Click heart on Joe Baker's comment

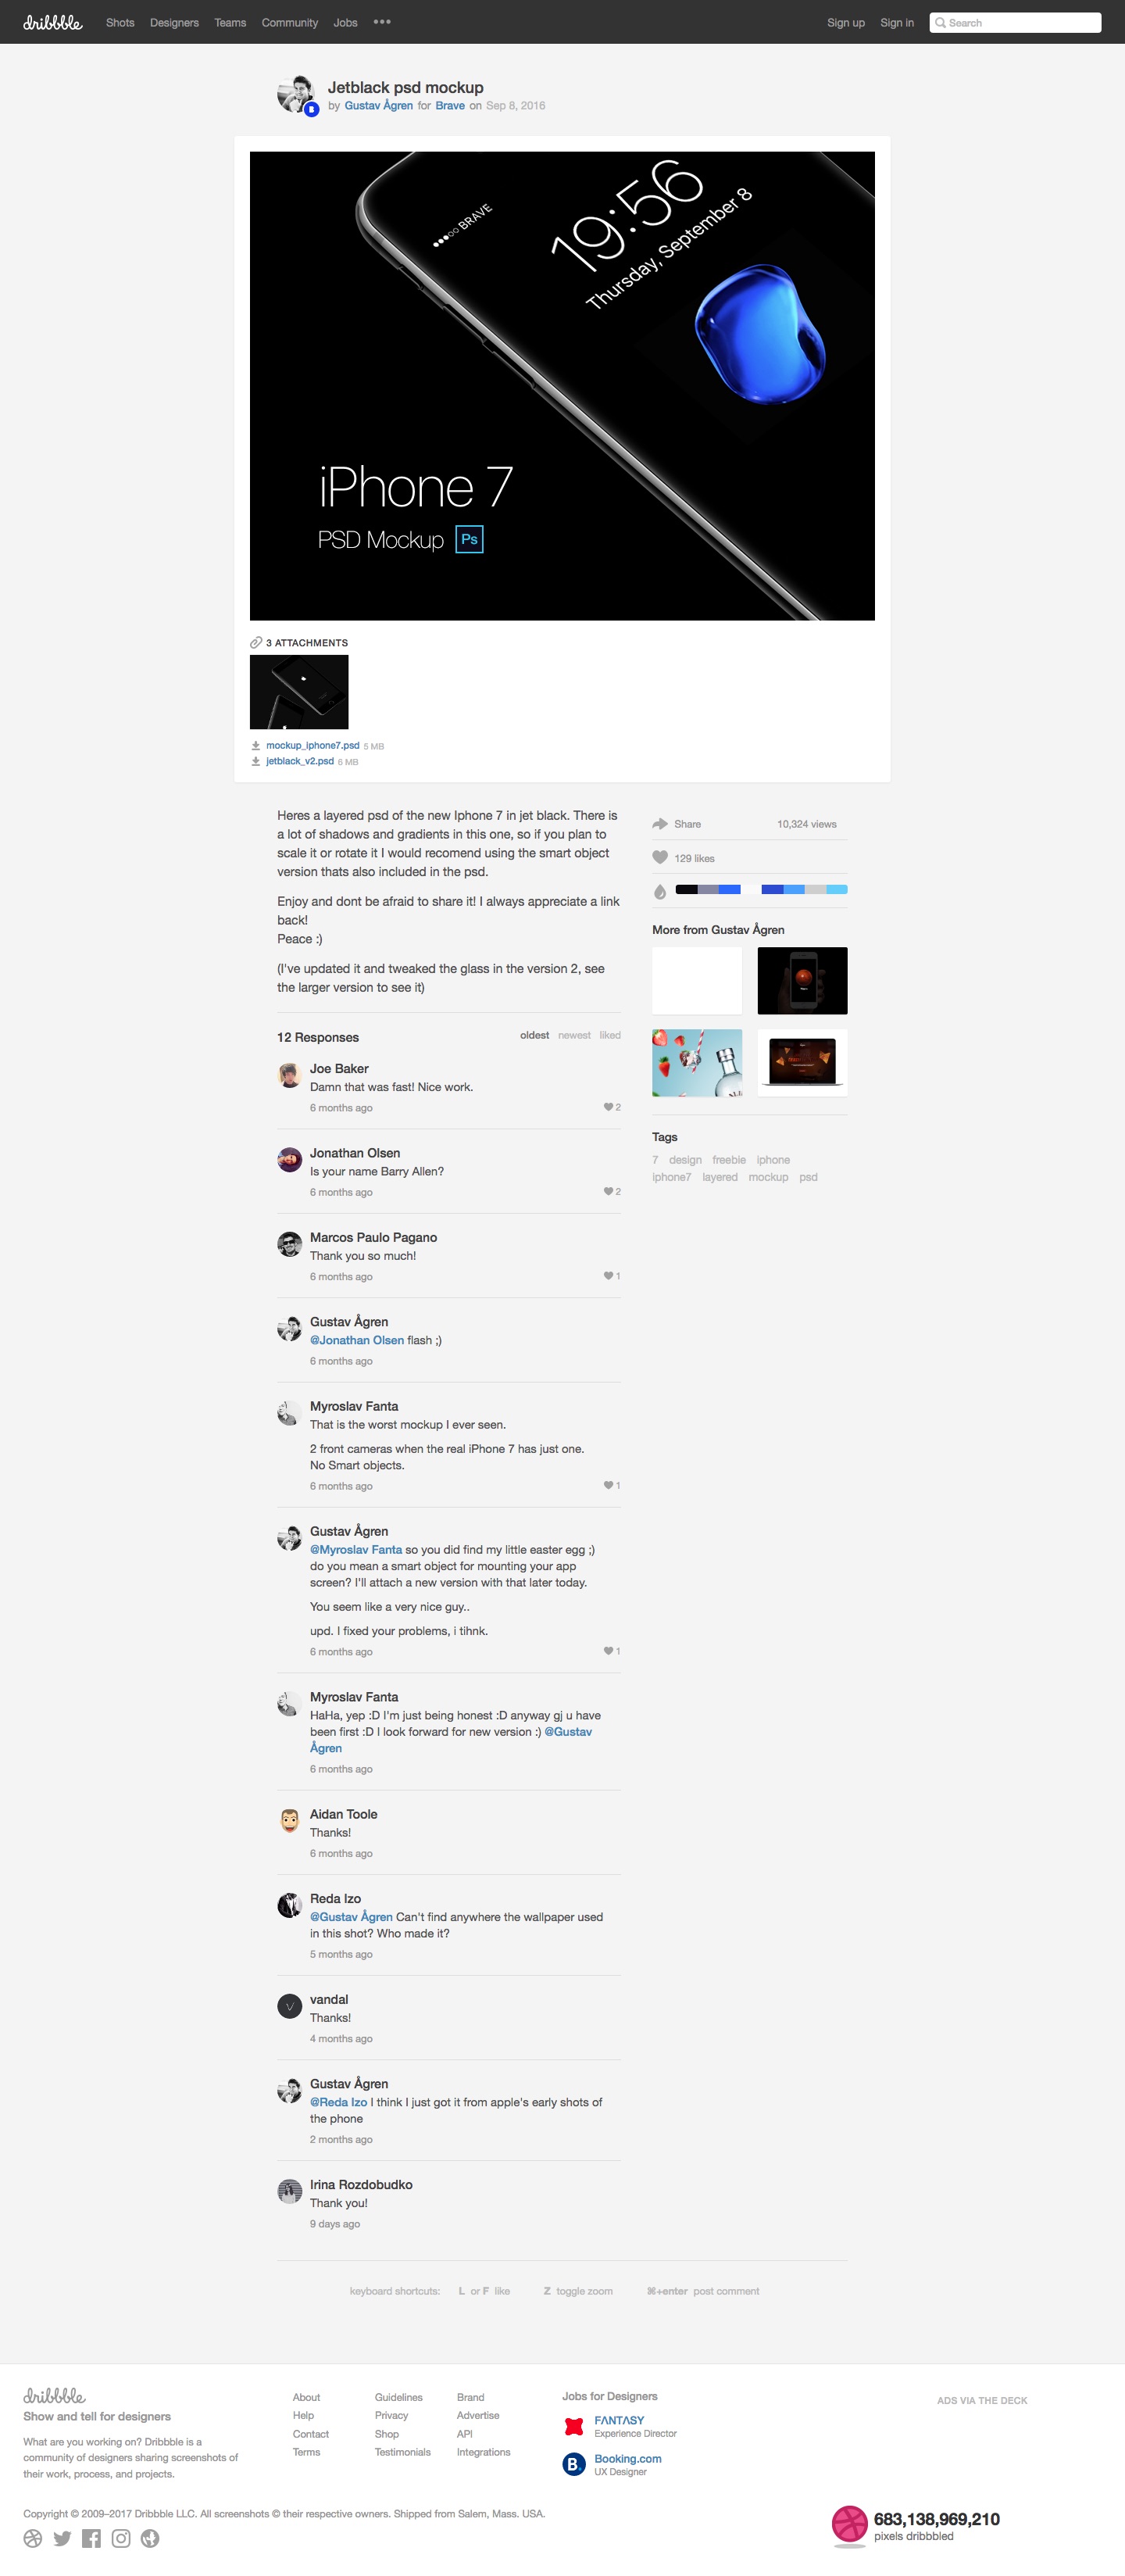coord(608,1107)
